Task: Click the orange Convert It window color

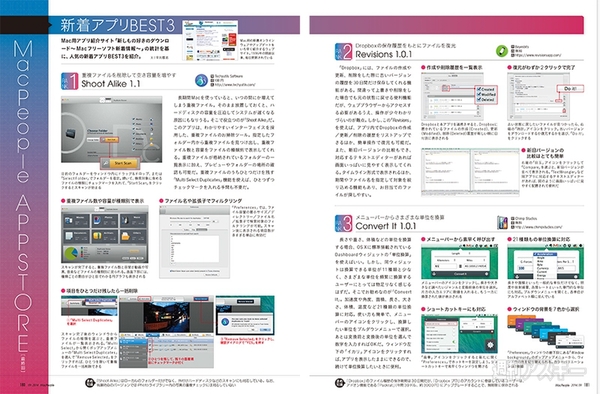Action: (x=515, y=319)
